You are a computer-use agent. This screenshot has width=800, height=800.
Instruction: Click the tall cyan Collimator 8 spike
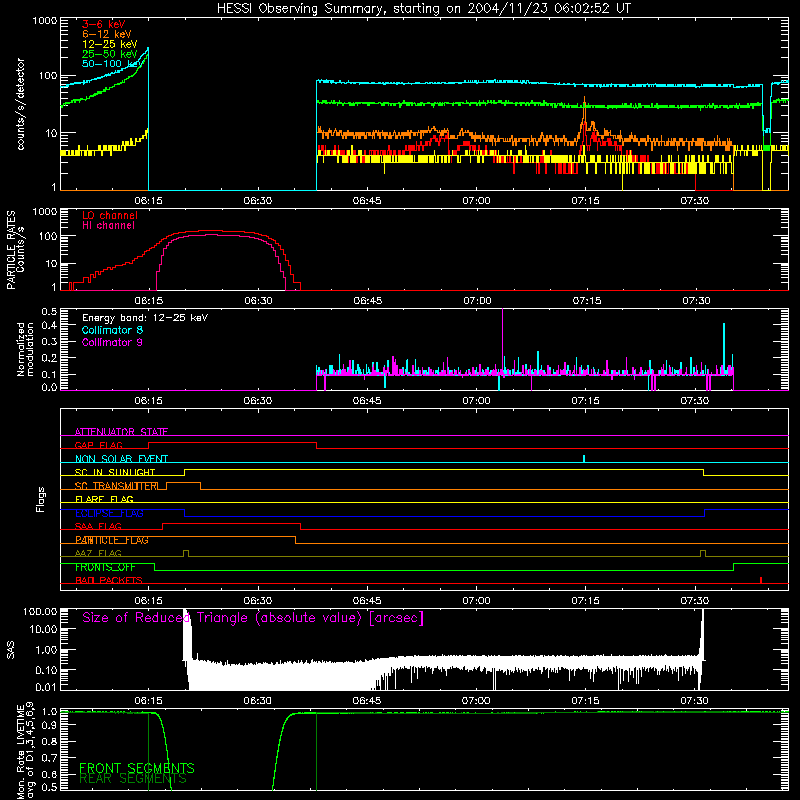[723, 347]
